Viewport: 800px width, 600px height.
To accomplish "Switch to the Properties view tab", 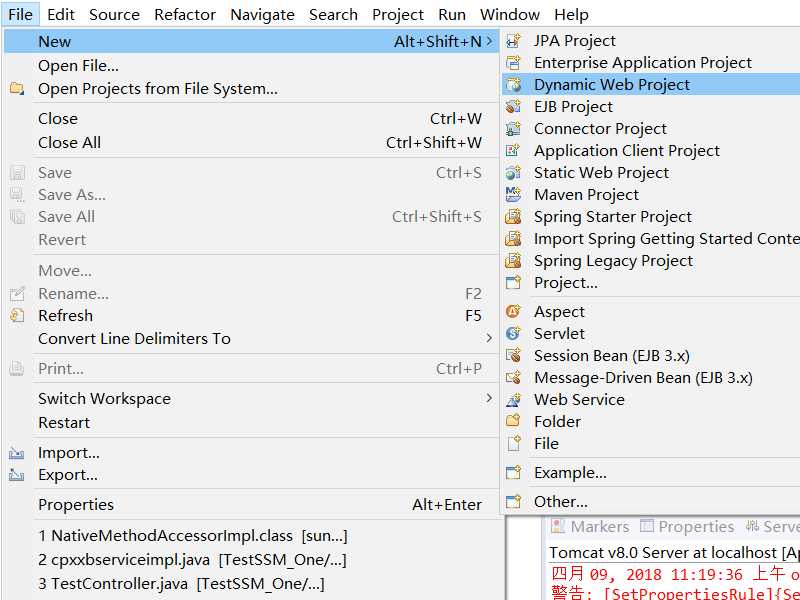I will pyautogui.click(x=687, y=527).
